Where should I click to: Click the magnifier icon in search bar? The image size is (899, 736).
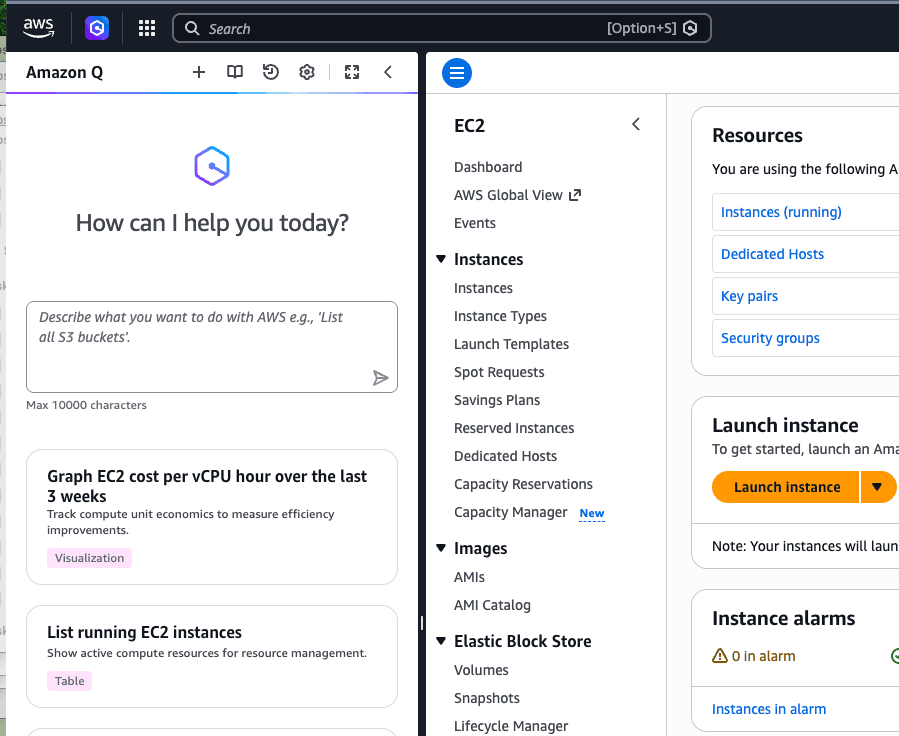pyautogui.click(x=192, y=29)
